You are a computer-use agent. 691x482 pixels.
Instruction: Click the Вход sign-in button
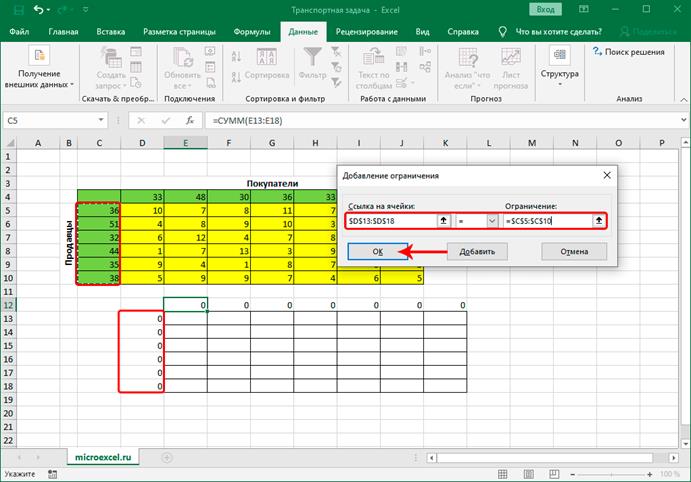pyautogui.click(x=545, y=9)
